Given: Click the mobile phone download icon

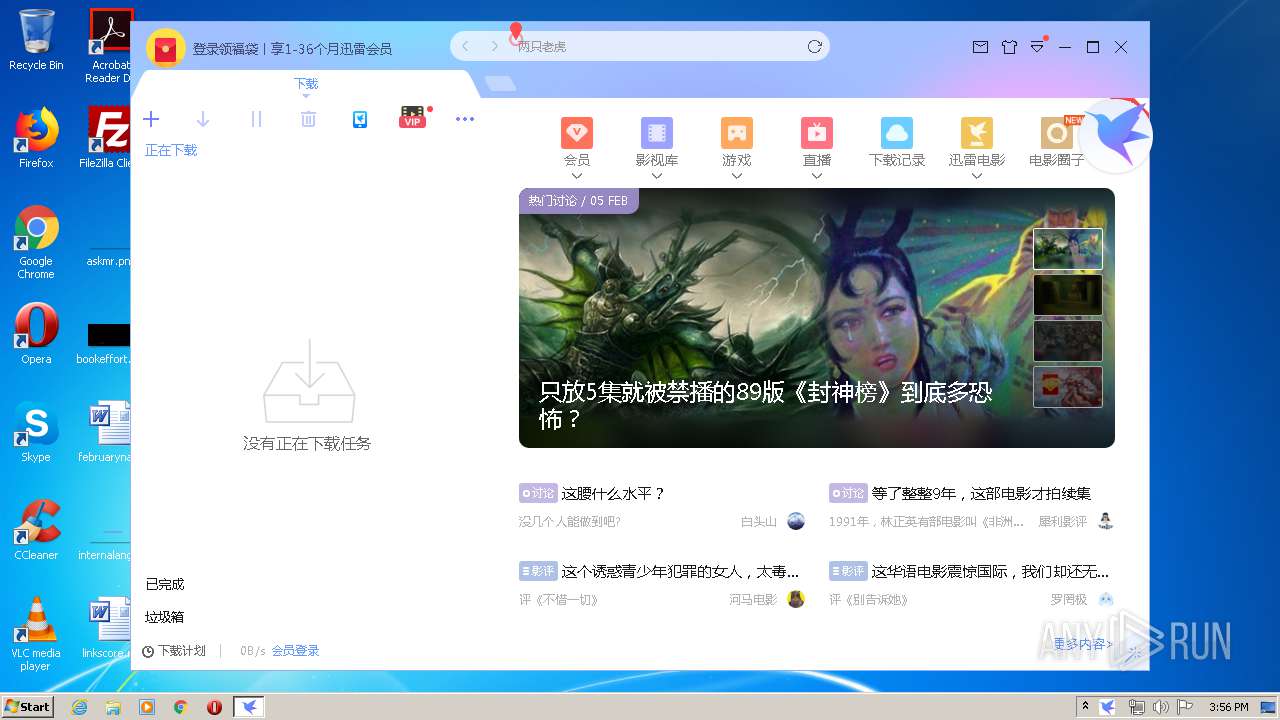Looking at the screenshot, I should coord(360,119).
